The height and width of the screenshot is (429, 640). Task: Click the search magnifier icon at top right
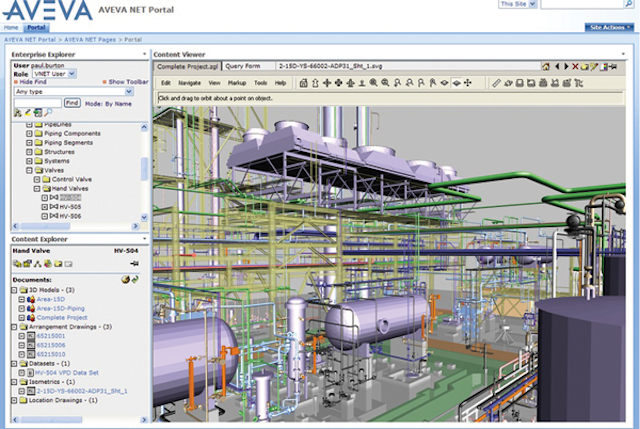[x=629, y=4]
